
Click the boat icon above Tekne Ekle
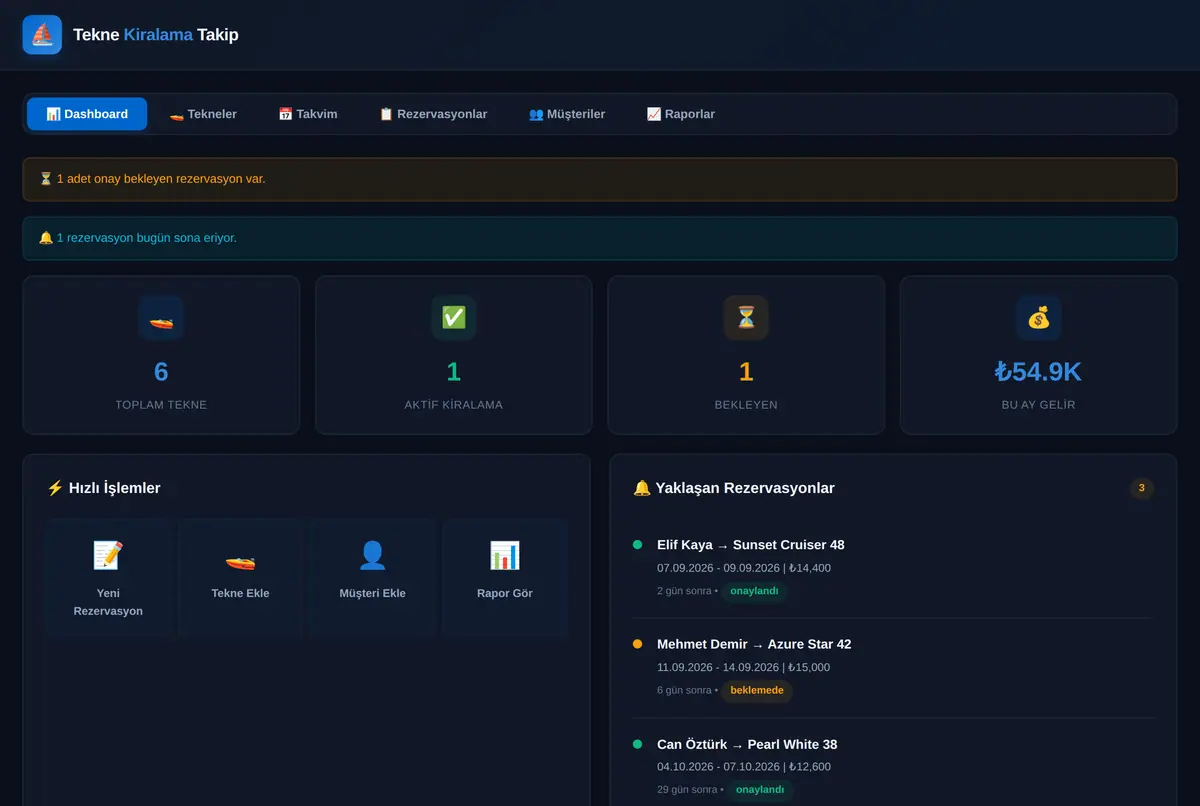click(x=240, y=559)
